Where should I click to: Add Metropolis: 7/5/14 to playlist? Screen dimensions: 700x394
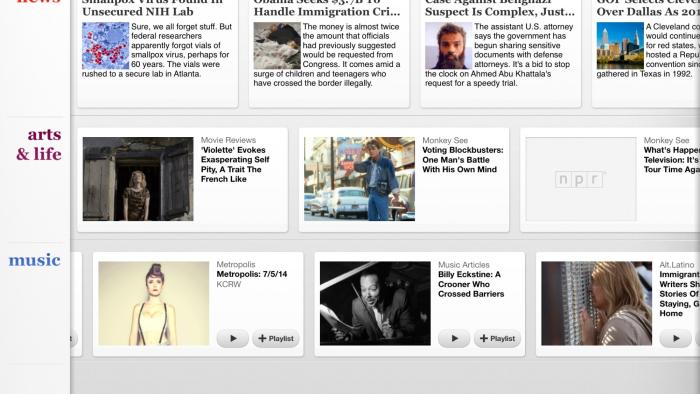tap(276, 339)
